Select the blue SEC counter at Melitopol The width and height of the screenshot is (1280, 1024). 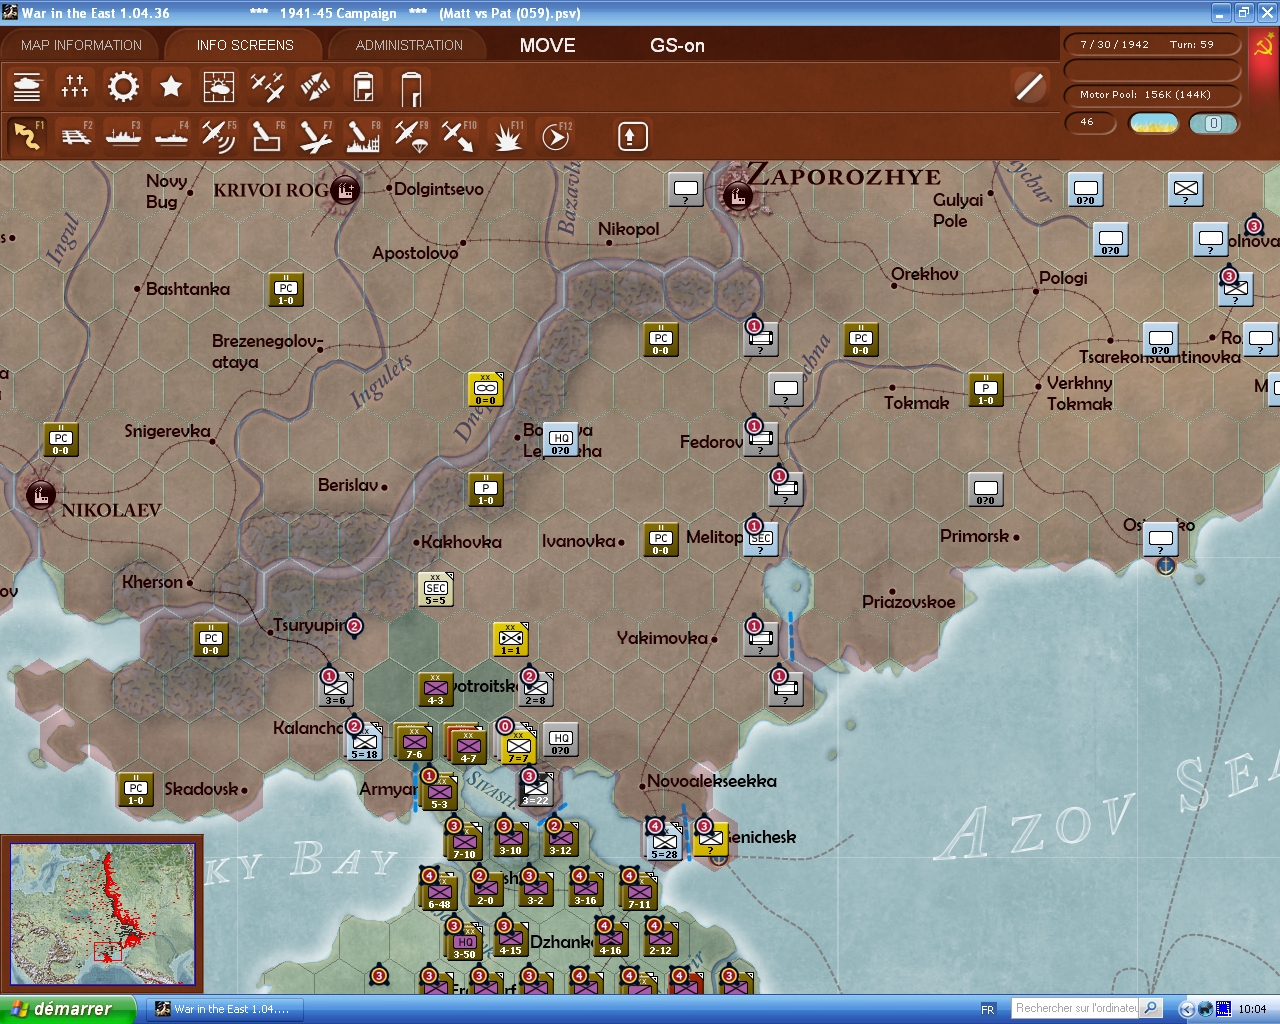click(761, 540)
